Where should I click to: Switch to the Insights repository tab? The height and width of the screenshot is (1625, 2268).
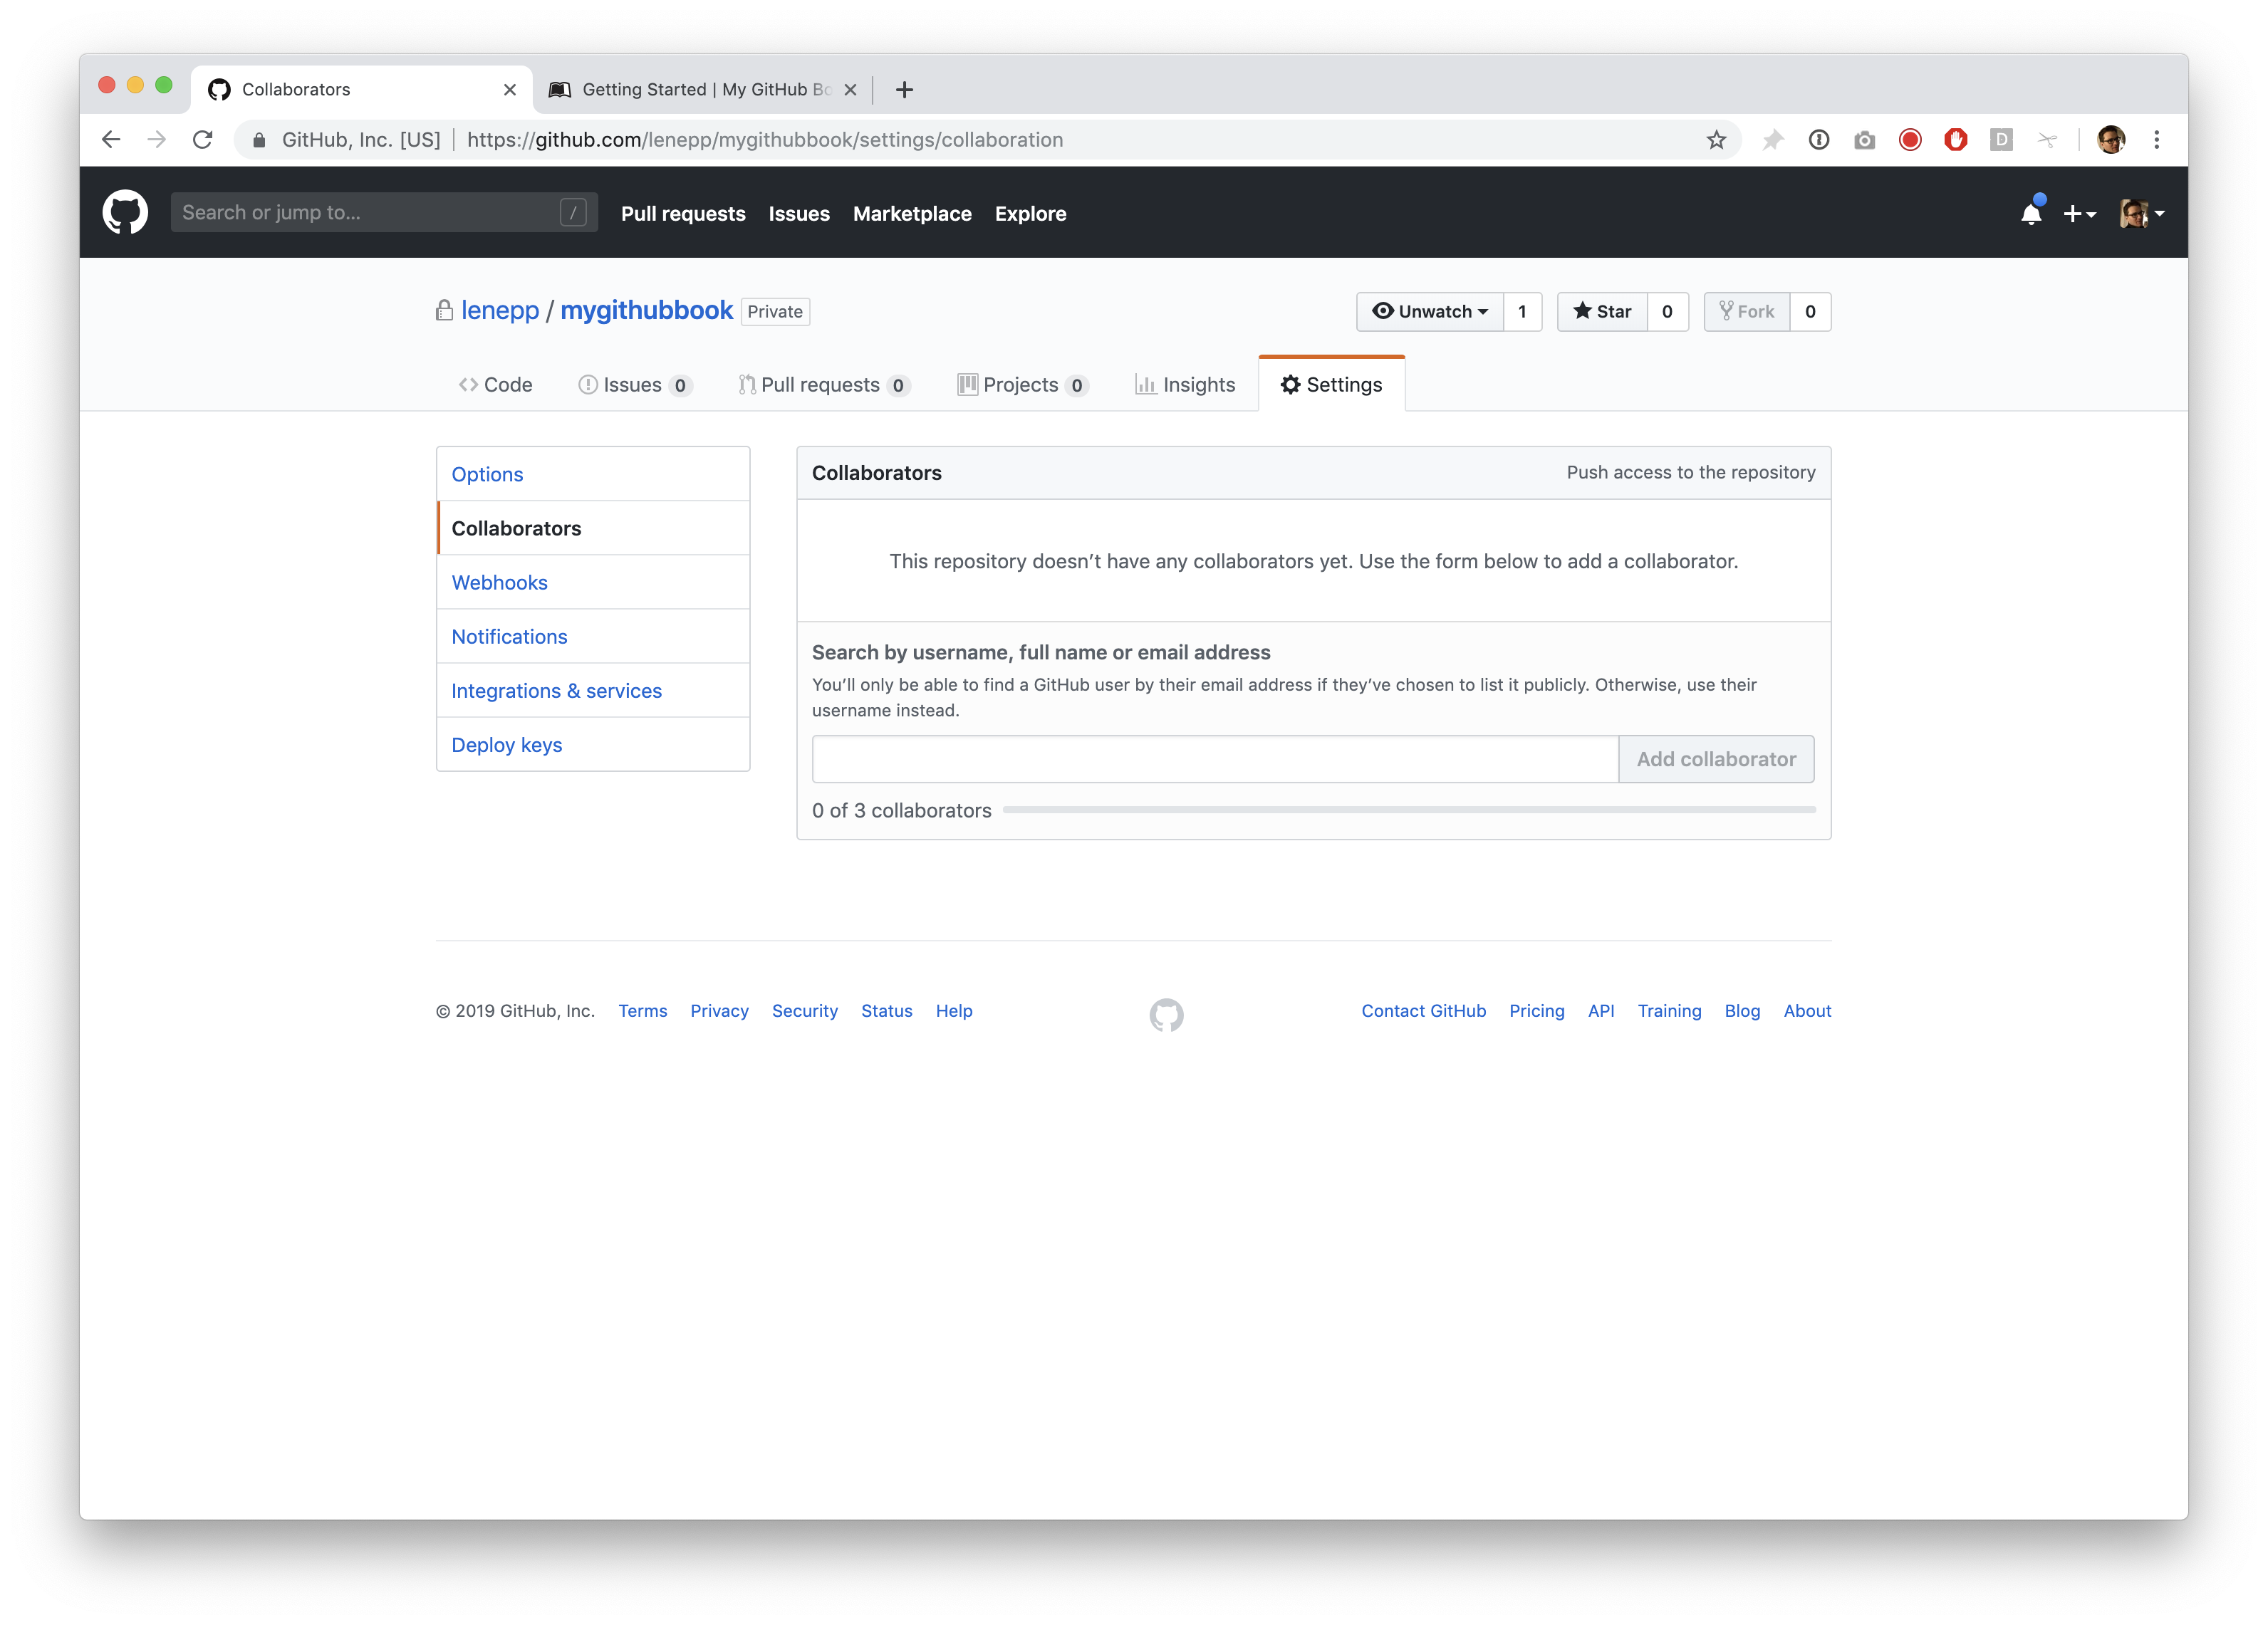[x=1185, y=385]
